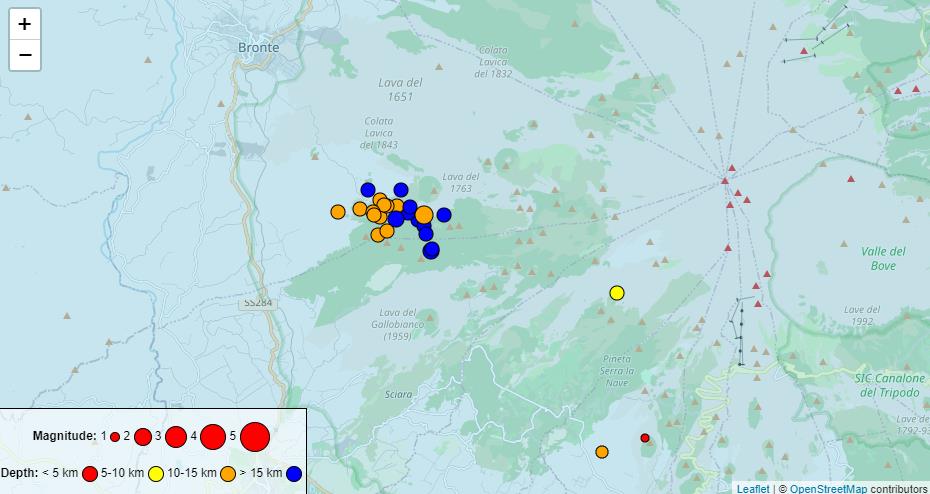The width and height of the screenshot is (930, 494).
Task: Click the leftmost orange marker in cluster
Action: 338,211
